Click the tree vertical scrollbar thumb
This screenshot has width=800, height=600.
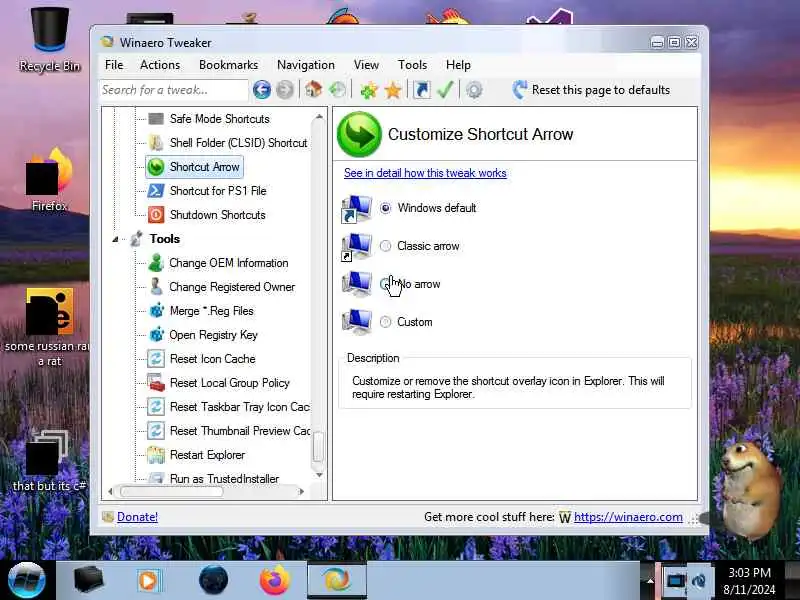318,447
